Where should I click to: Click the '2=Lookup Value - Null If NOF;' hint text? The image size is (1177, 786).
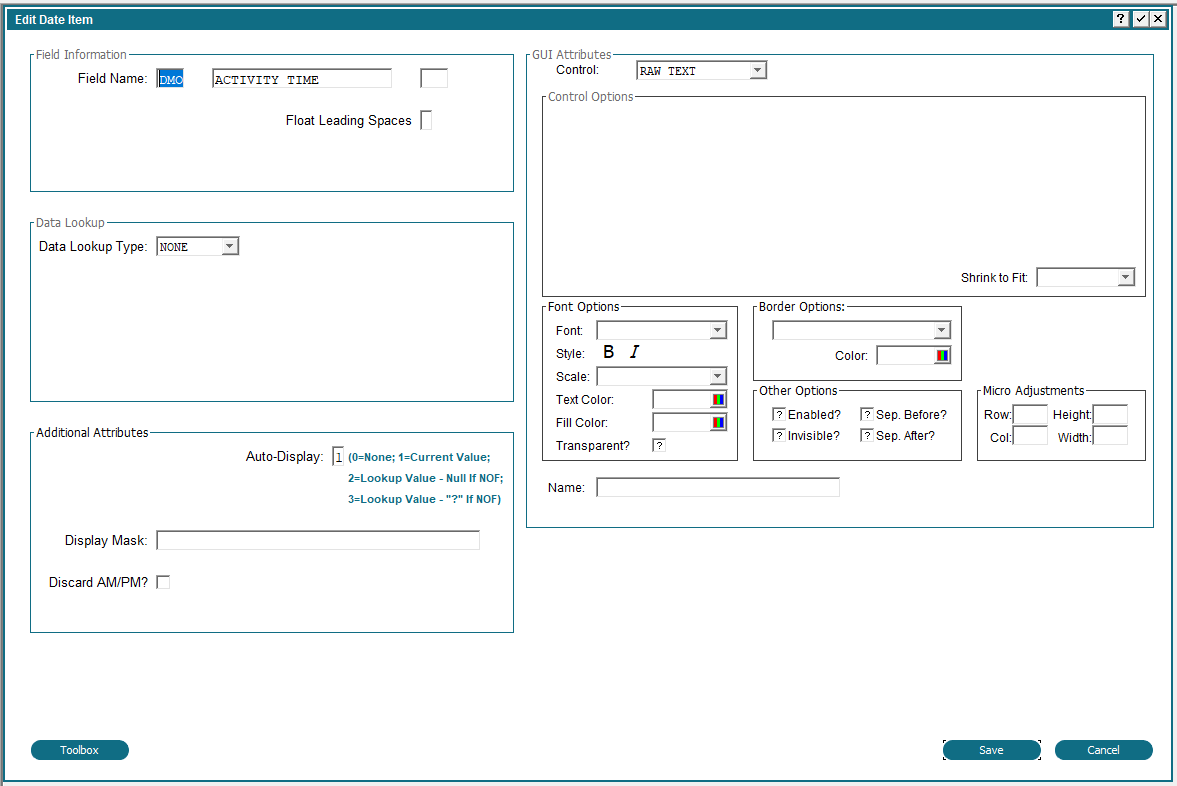[426, 478]
